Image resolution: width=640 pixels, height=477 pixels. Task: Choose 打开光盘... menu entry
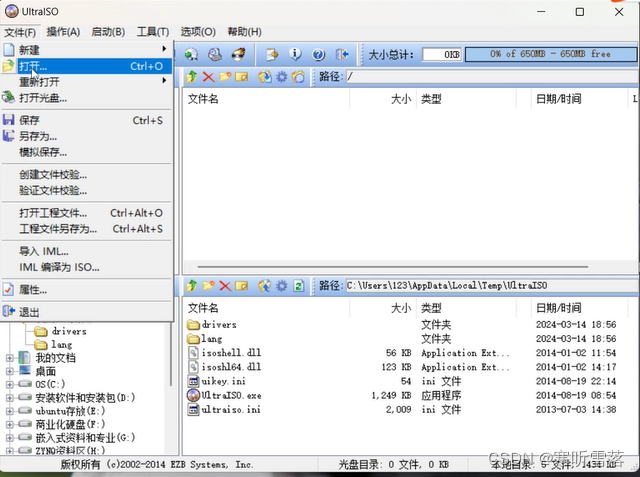[x=87, y=98]
